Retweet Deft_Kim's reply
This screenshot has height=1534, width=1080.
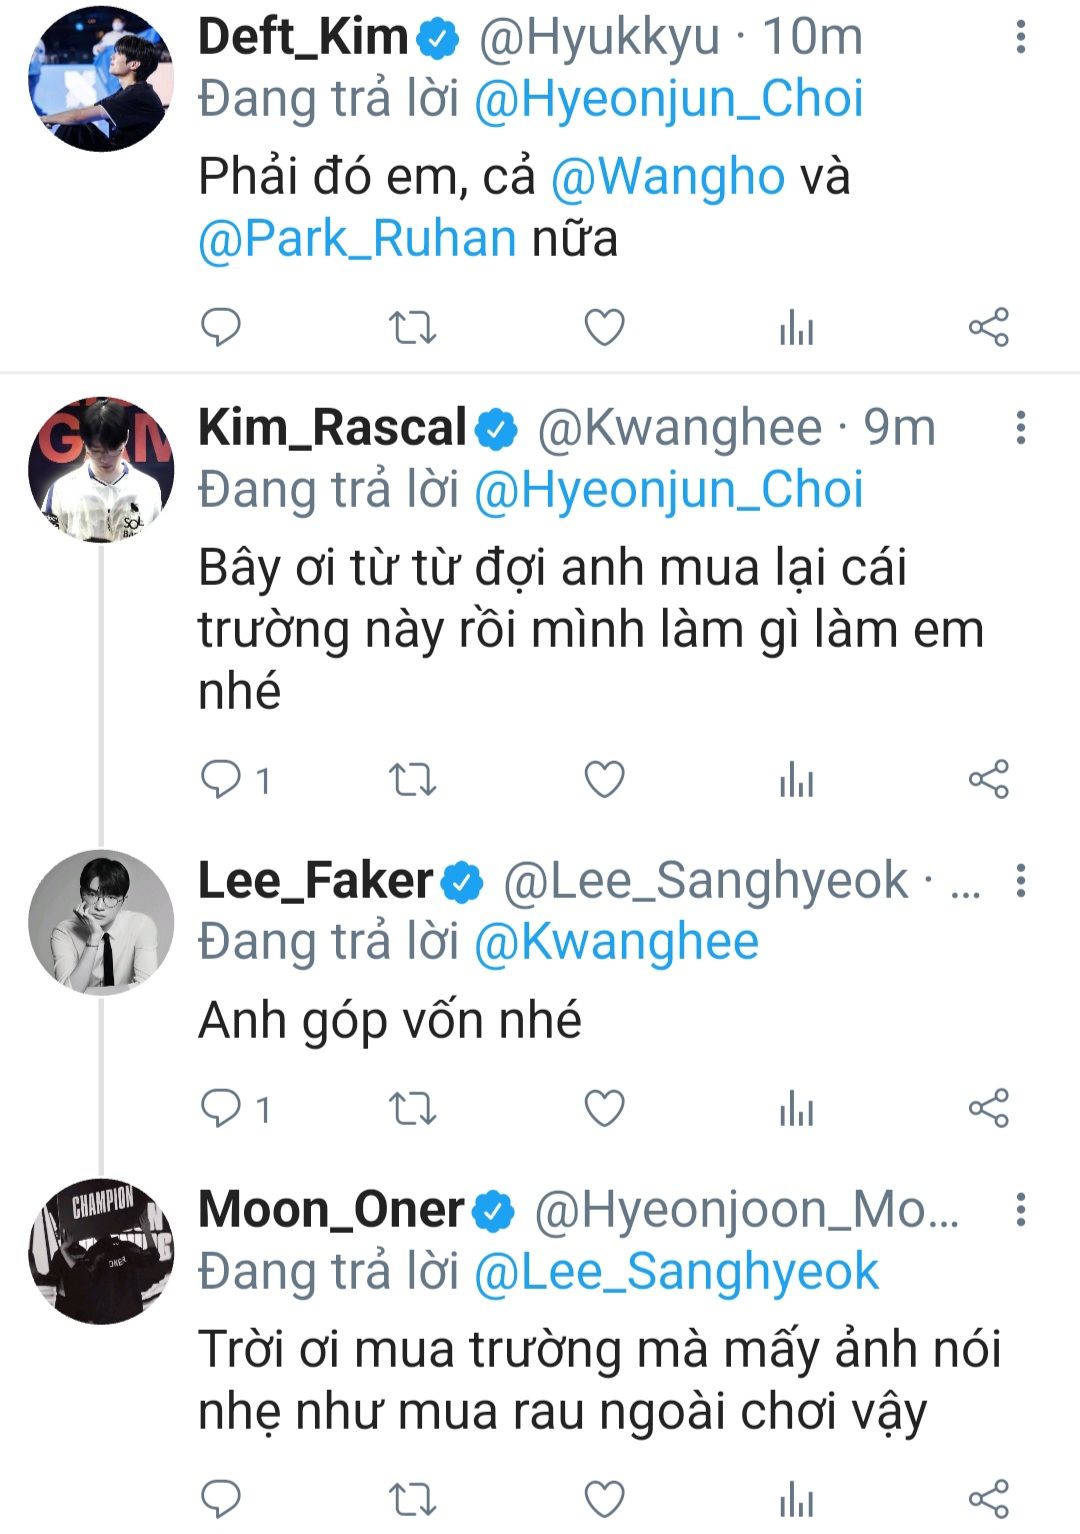pos(412,328)
